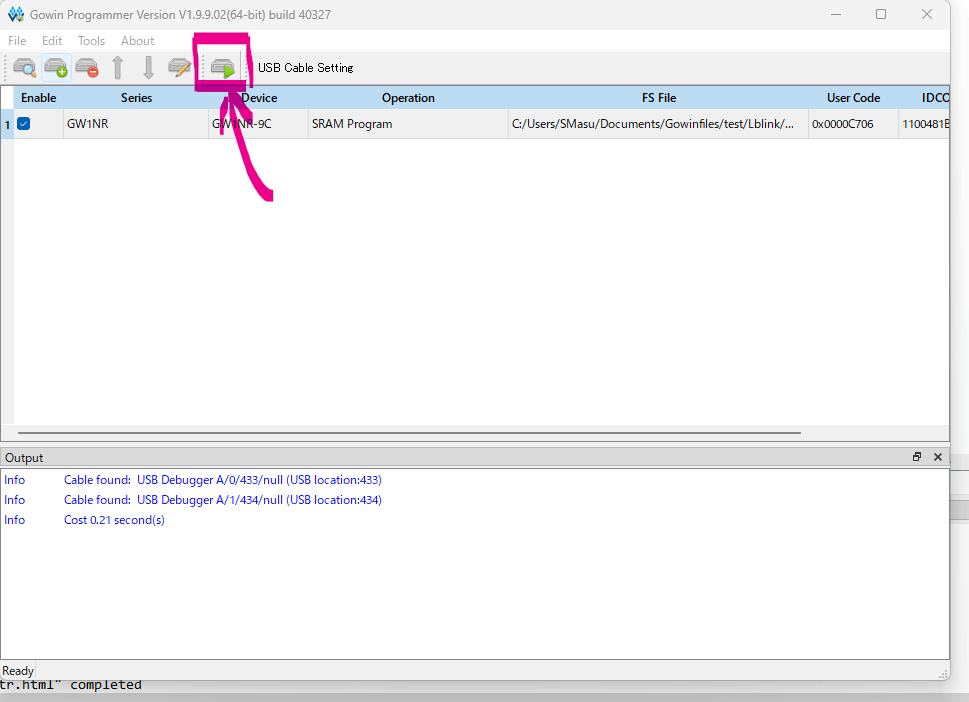The width and height of the screenshot is (969, 702).
Task: Click the Device column header
Action: 258,98
